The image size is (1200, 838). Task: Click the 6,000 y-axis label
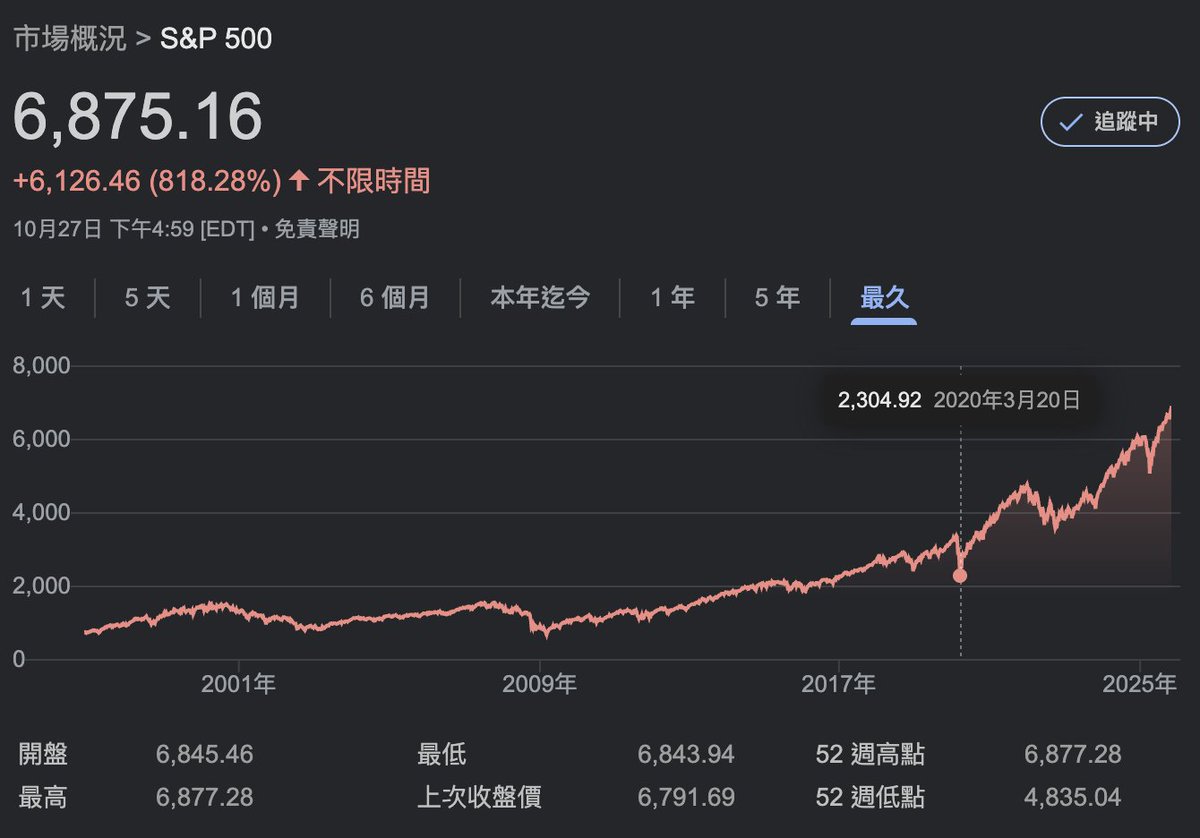click(41, 440)
